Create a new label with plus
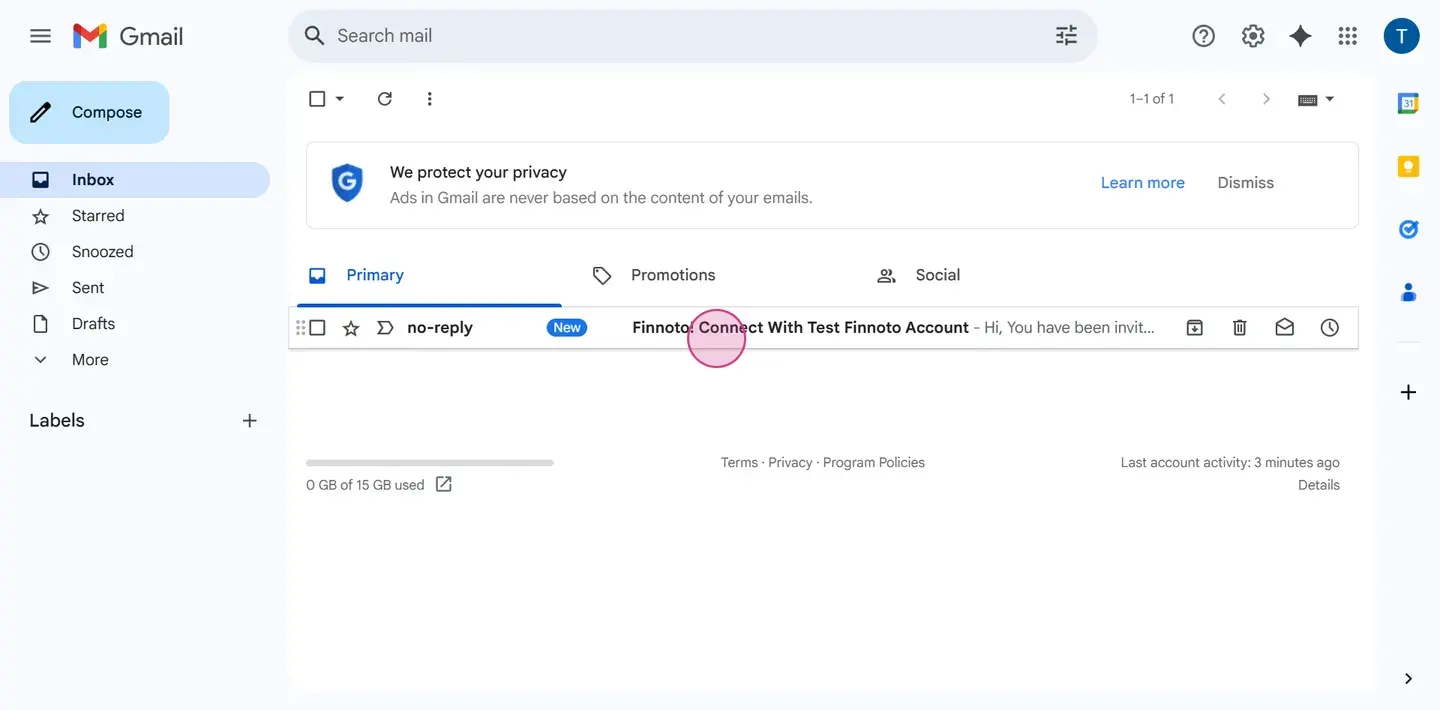 [250, 421]
